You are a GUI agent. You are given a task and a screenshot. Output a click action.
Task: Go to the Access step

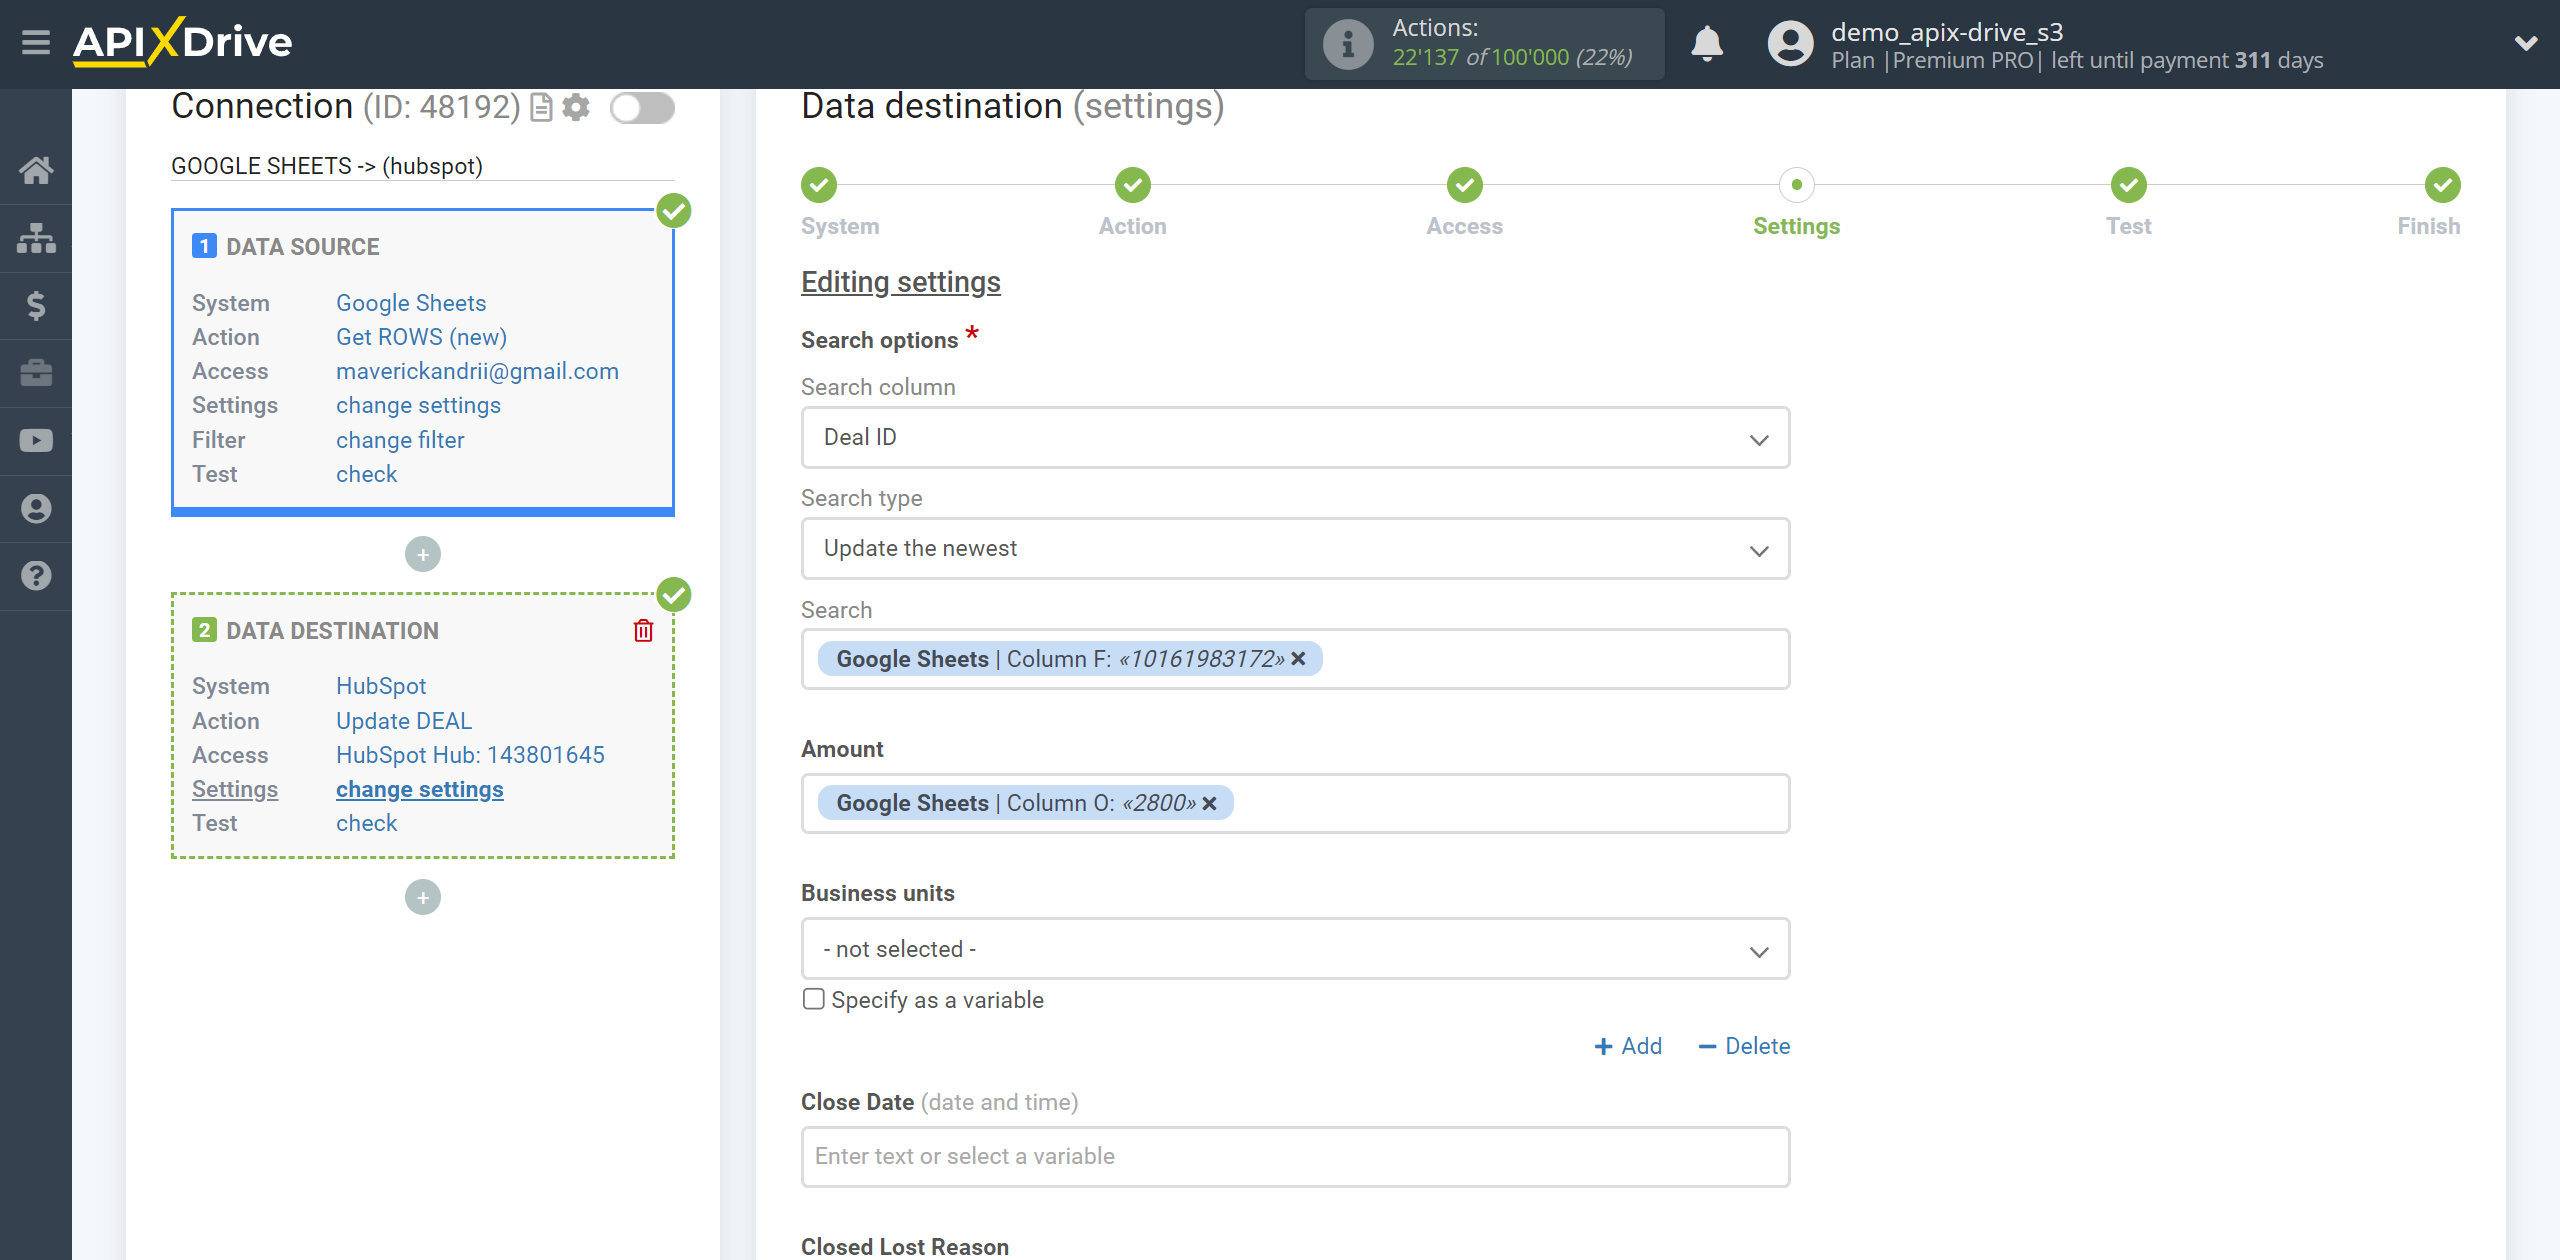1464,185
